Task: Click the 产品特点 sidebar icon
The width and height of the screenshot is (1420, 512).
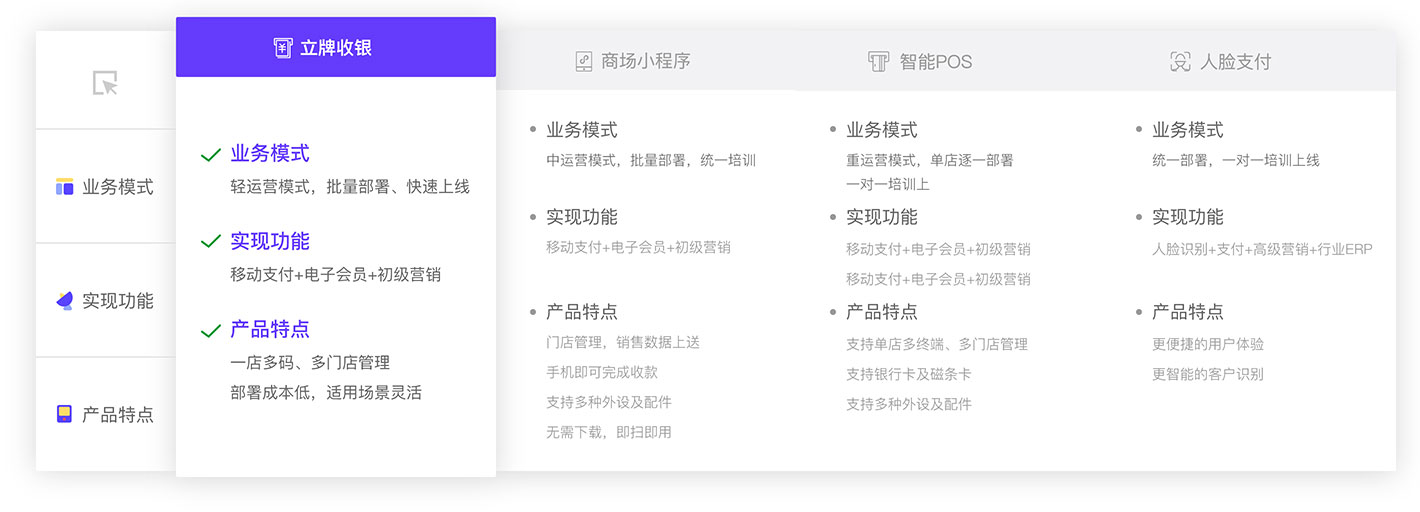Action: [x=65, y=414]
